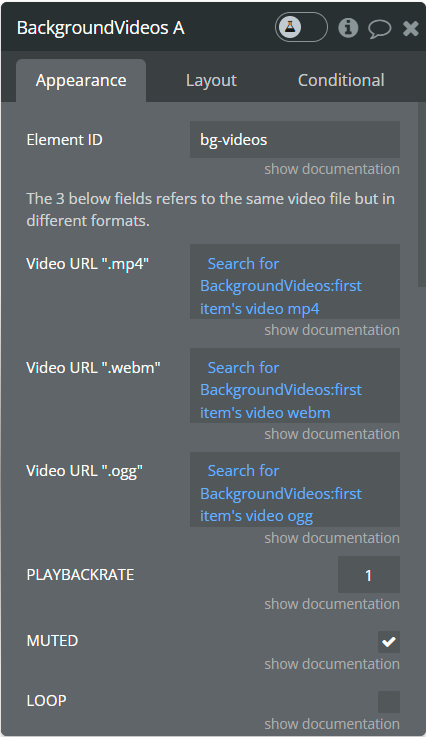Show documentation for the Video URL .ogg field

point(331,538)
